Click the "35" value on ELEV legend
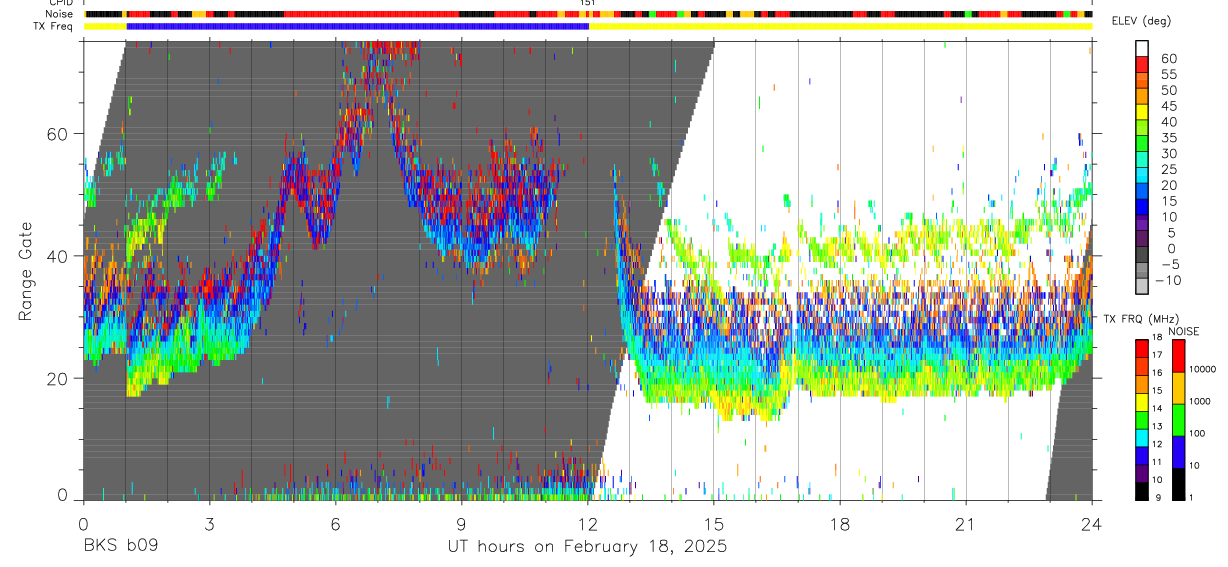 (x=1168, y=138)
